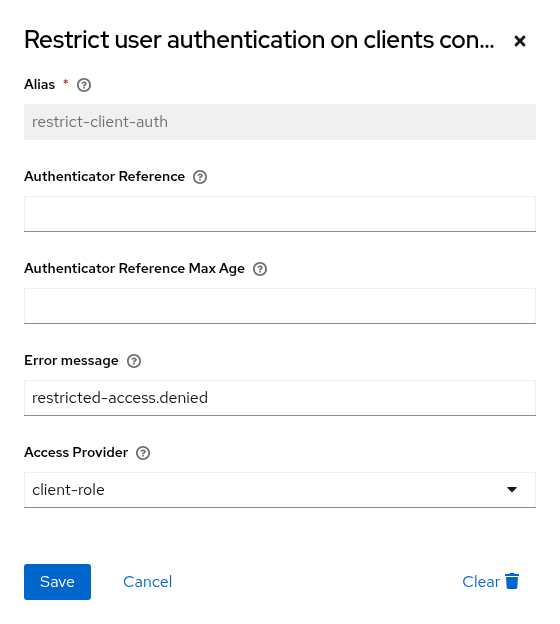The height and width of the screenshot is (624, 560).
Task: Show help for Authenticator Reference field
Action: click(x=200, y=177)
